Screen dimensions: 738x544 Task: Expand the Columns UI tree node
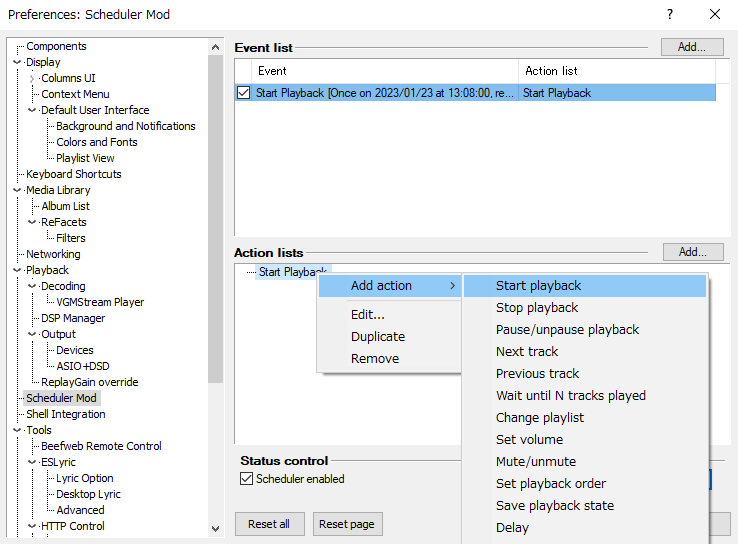point(32,78)
